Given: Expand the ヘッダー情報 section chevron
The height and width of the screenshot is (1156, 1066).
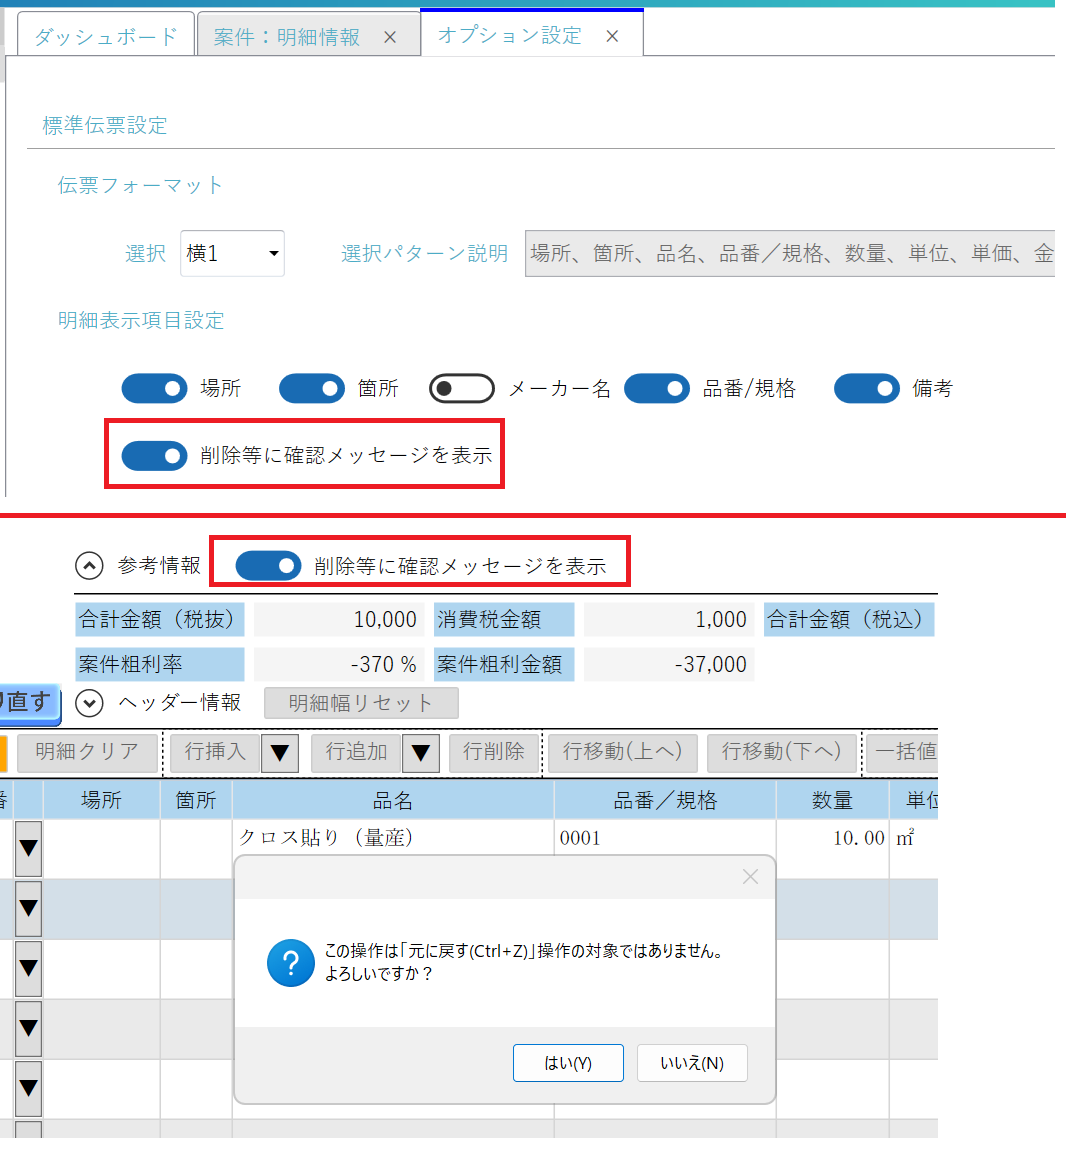Looking at the screenshot, I should [x=89, y=703].
